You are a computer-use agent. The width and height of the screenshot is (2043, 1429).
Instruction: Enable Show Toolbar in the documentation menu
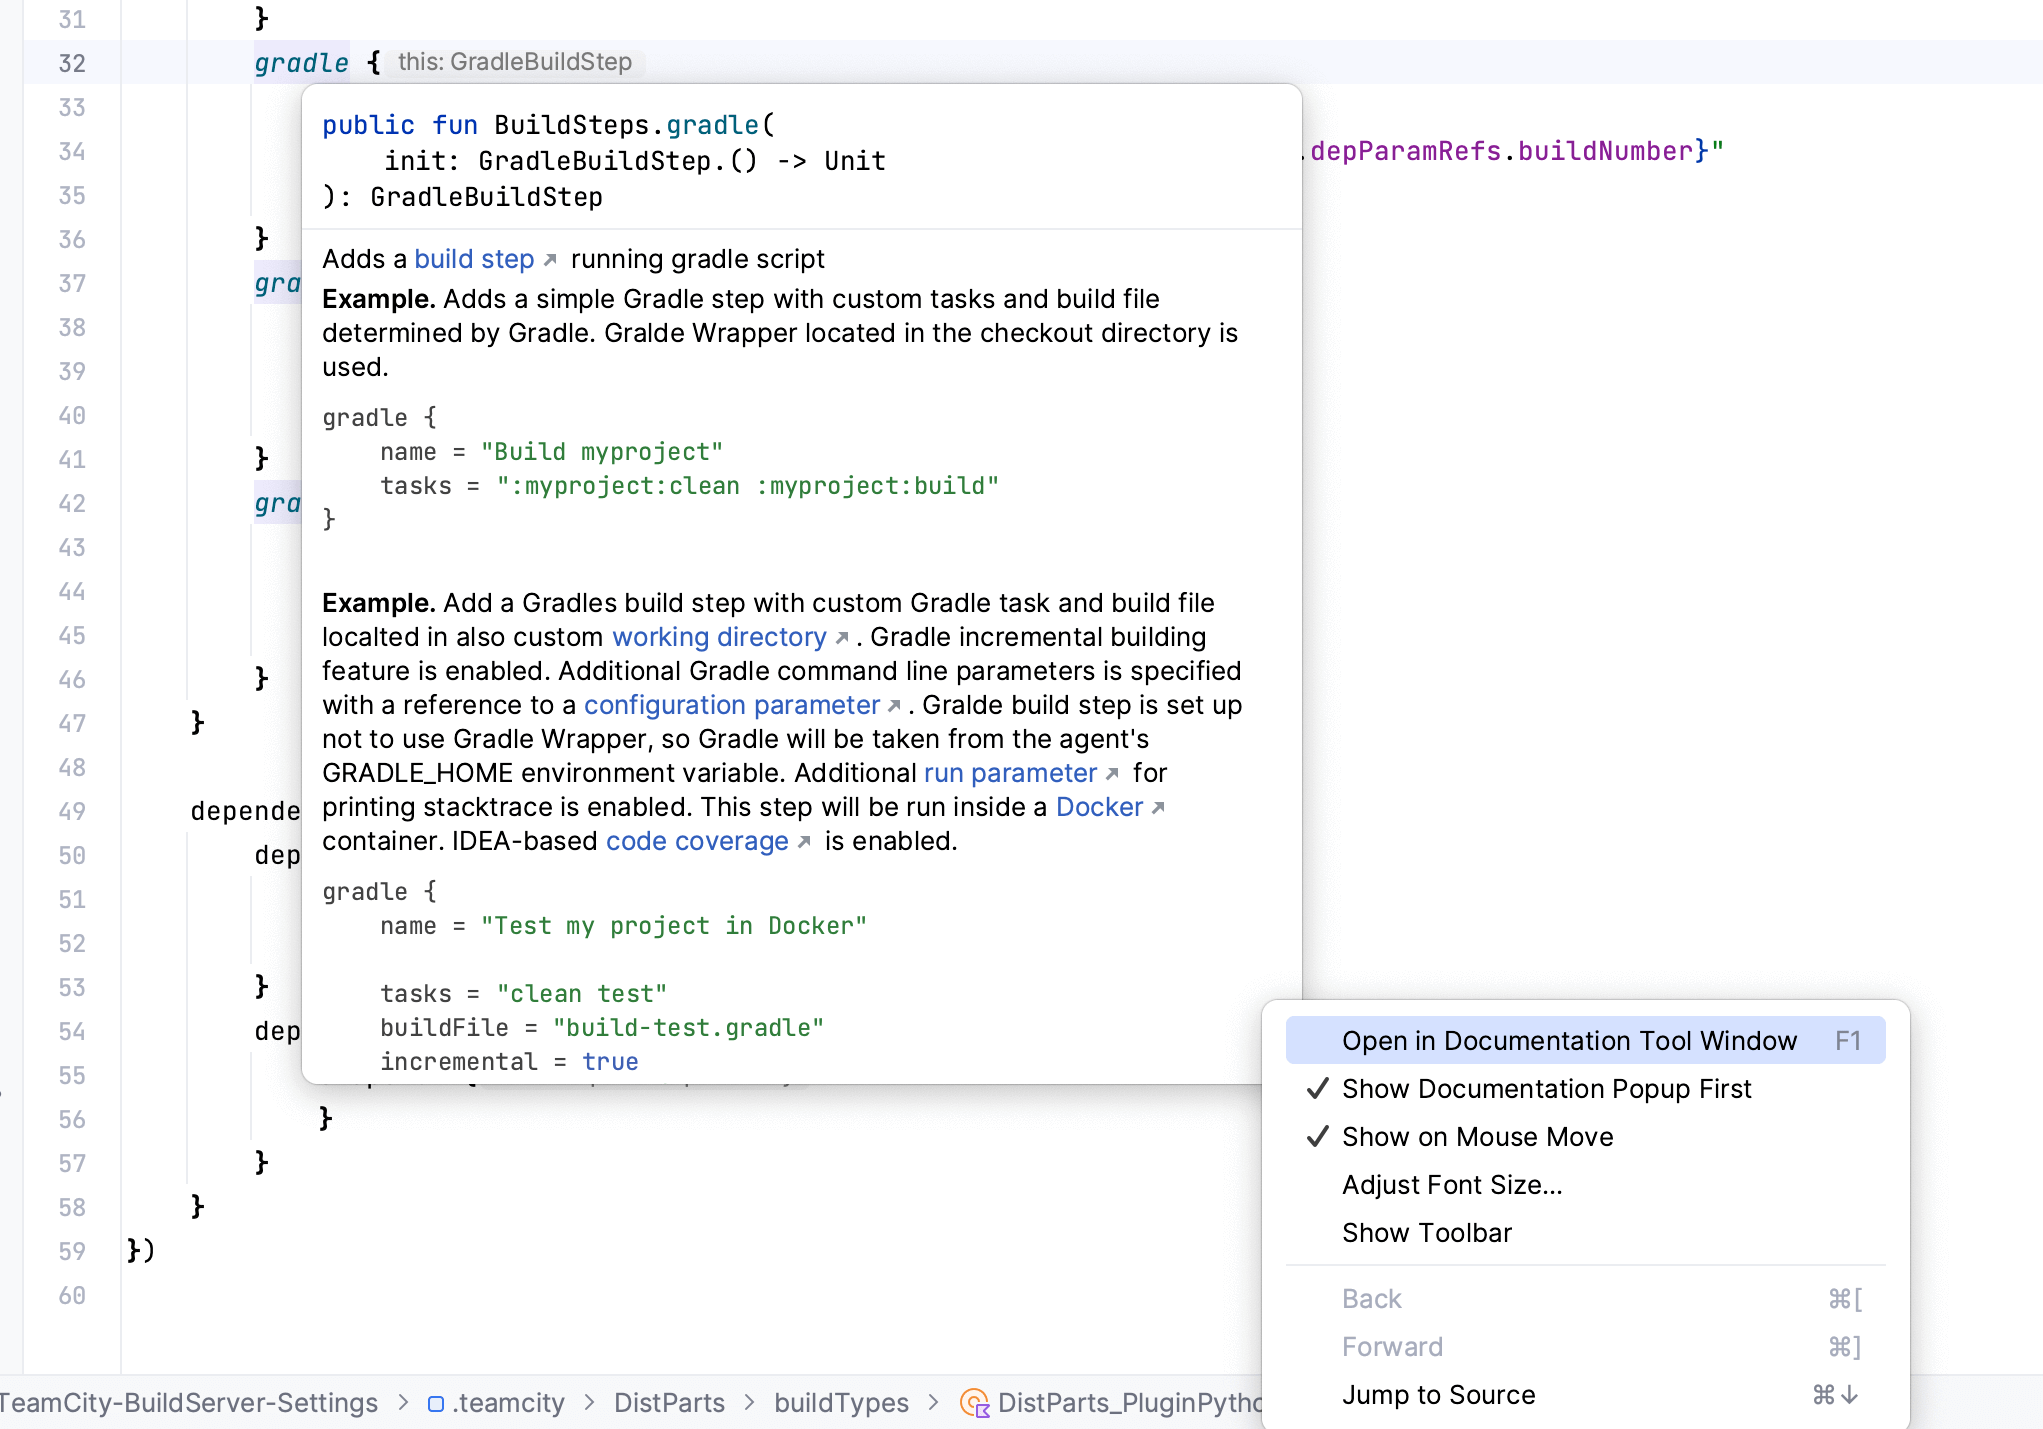(x=1427, y=1232)
